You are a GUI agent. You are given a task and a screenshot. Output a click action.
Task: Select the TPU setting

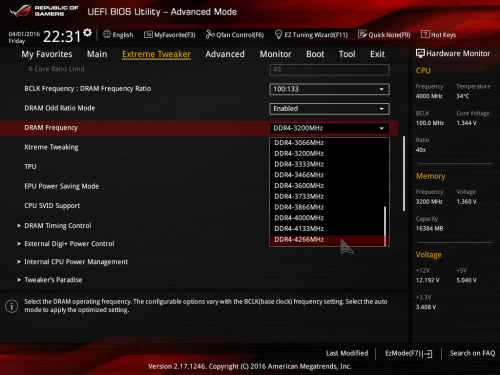click(30, 166)
